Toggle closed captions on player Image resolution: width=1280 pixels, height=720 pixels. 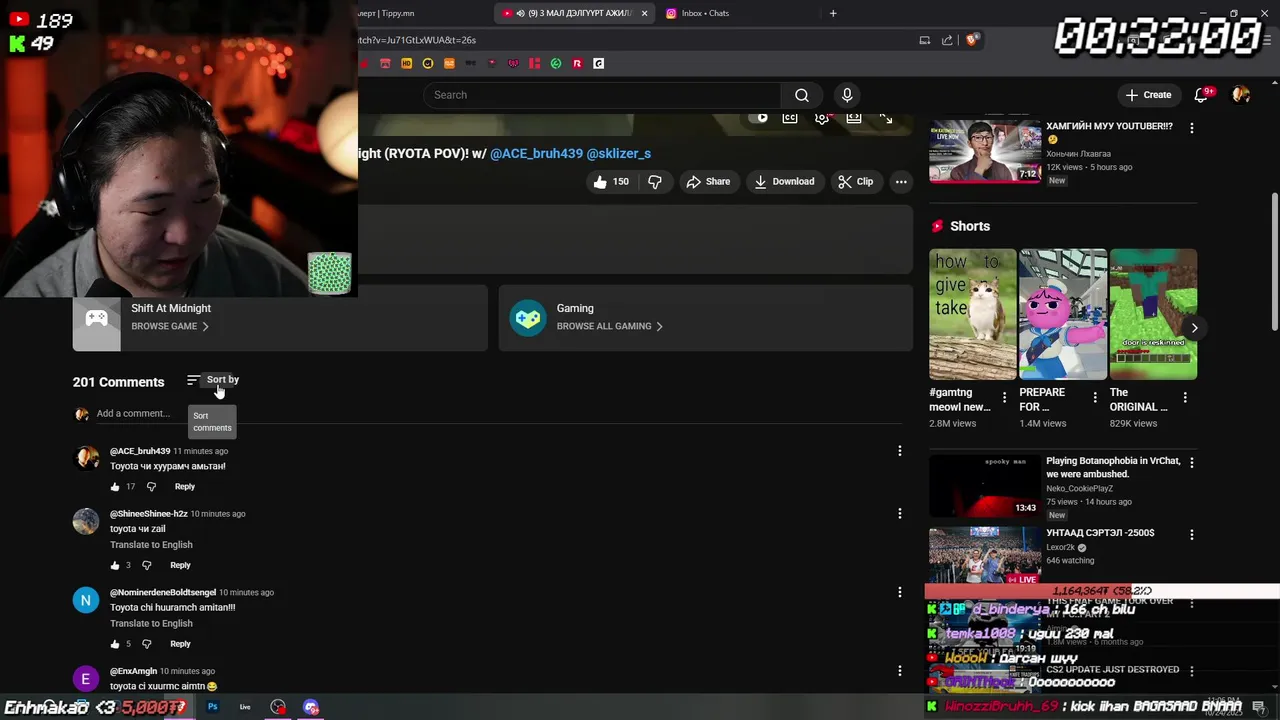(x=790, y=118)
